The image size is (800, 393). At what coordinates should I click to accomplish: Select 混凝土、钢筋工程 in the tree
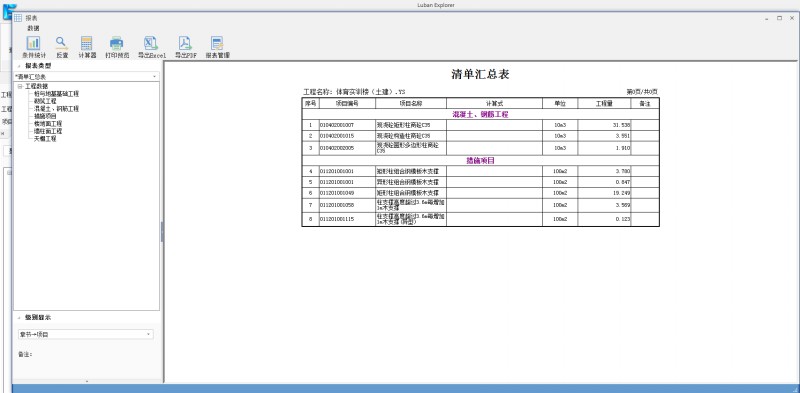pyautogui.click(x=56, y=109)
